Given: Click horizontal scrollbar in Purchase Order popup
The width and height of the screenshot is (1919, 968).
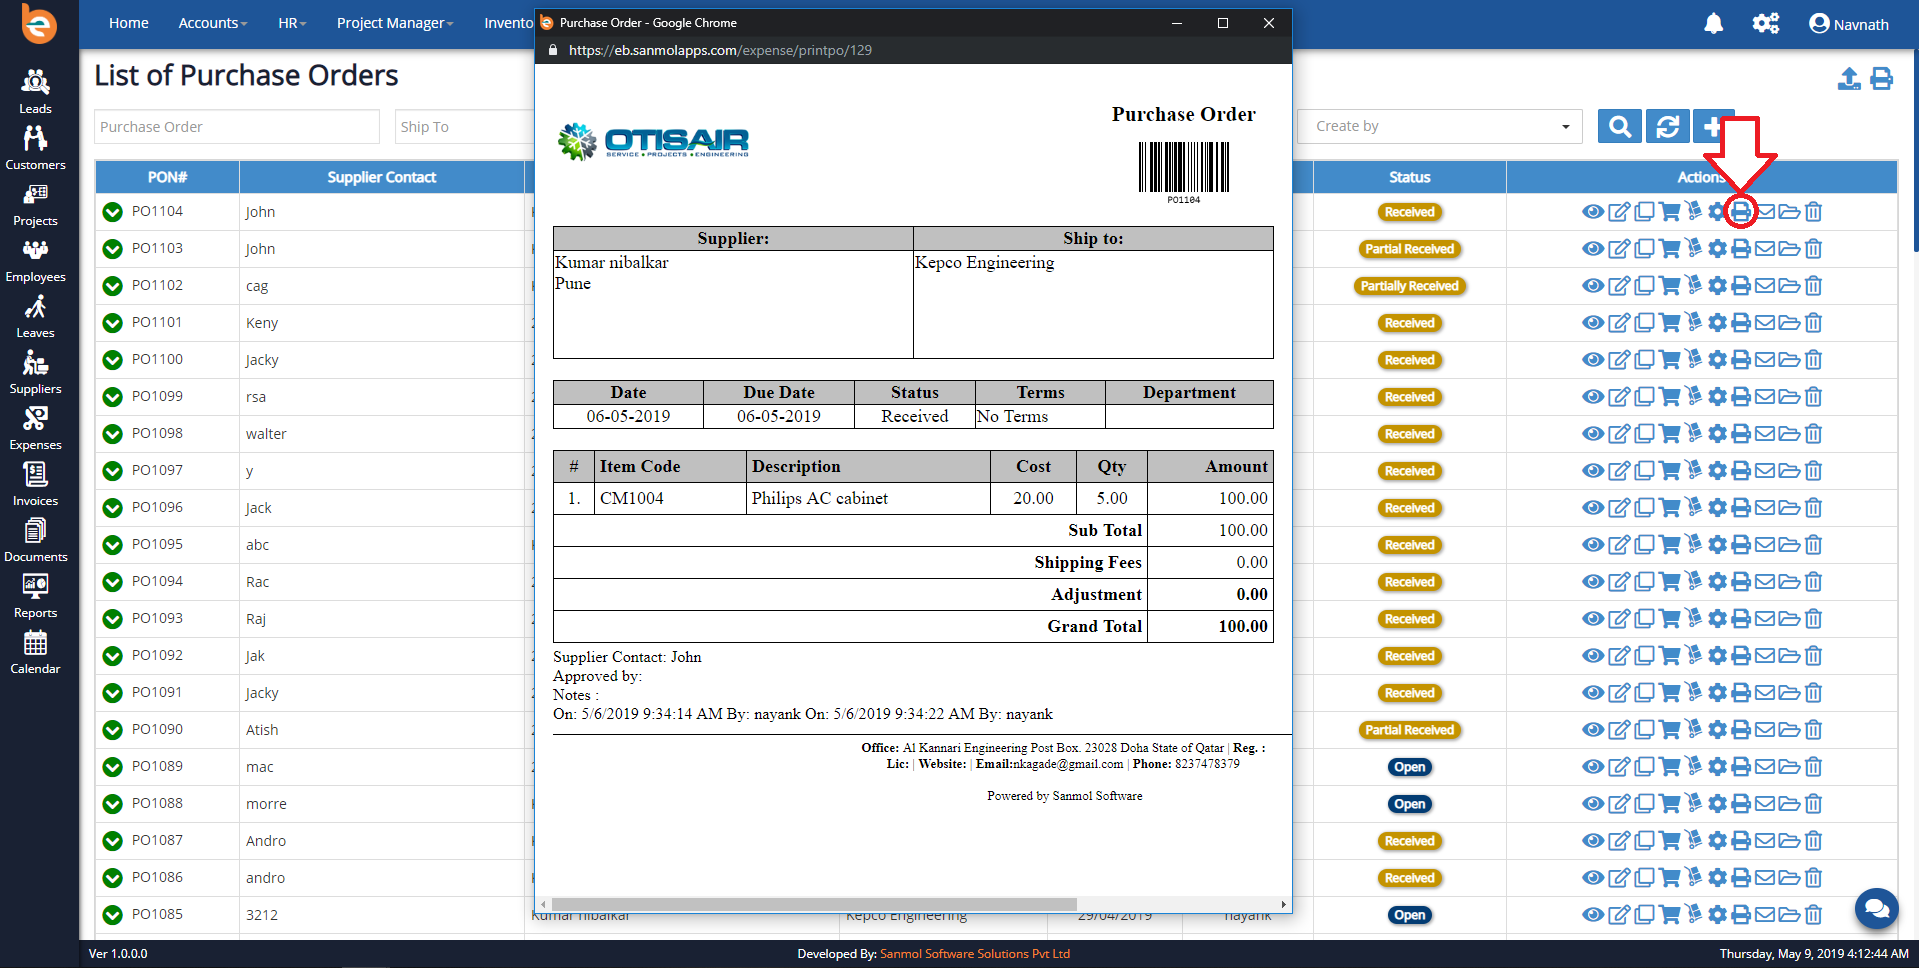Looking at the screenshot, I should click(813, 904).
